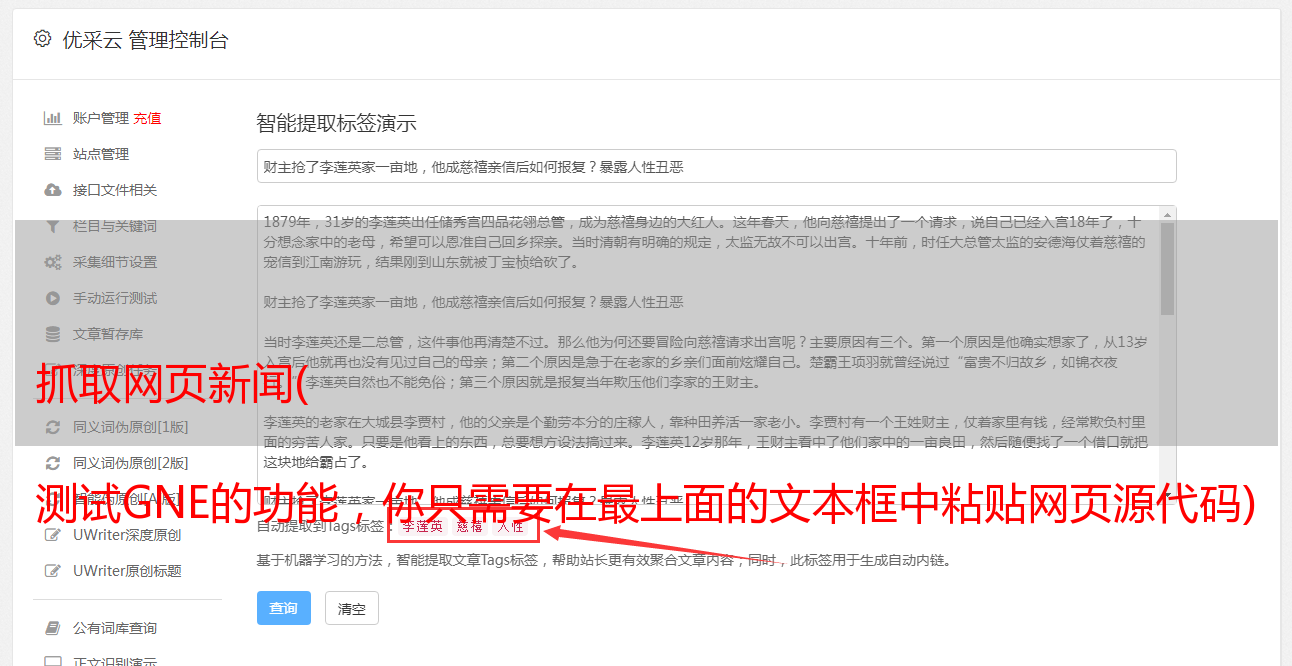Click the 清空 button

pyautogui.click(x=352, y=608)
